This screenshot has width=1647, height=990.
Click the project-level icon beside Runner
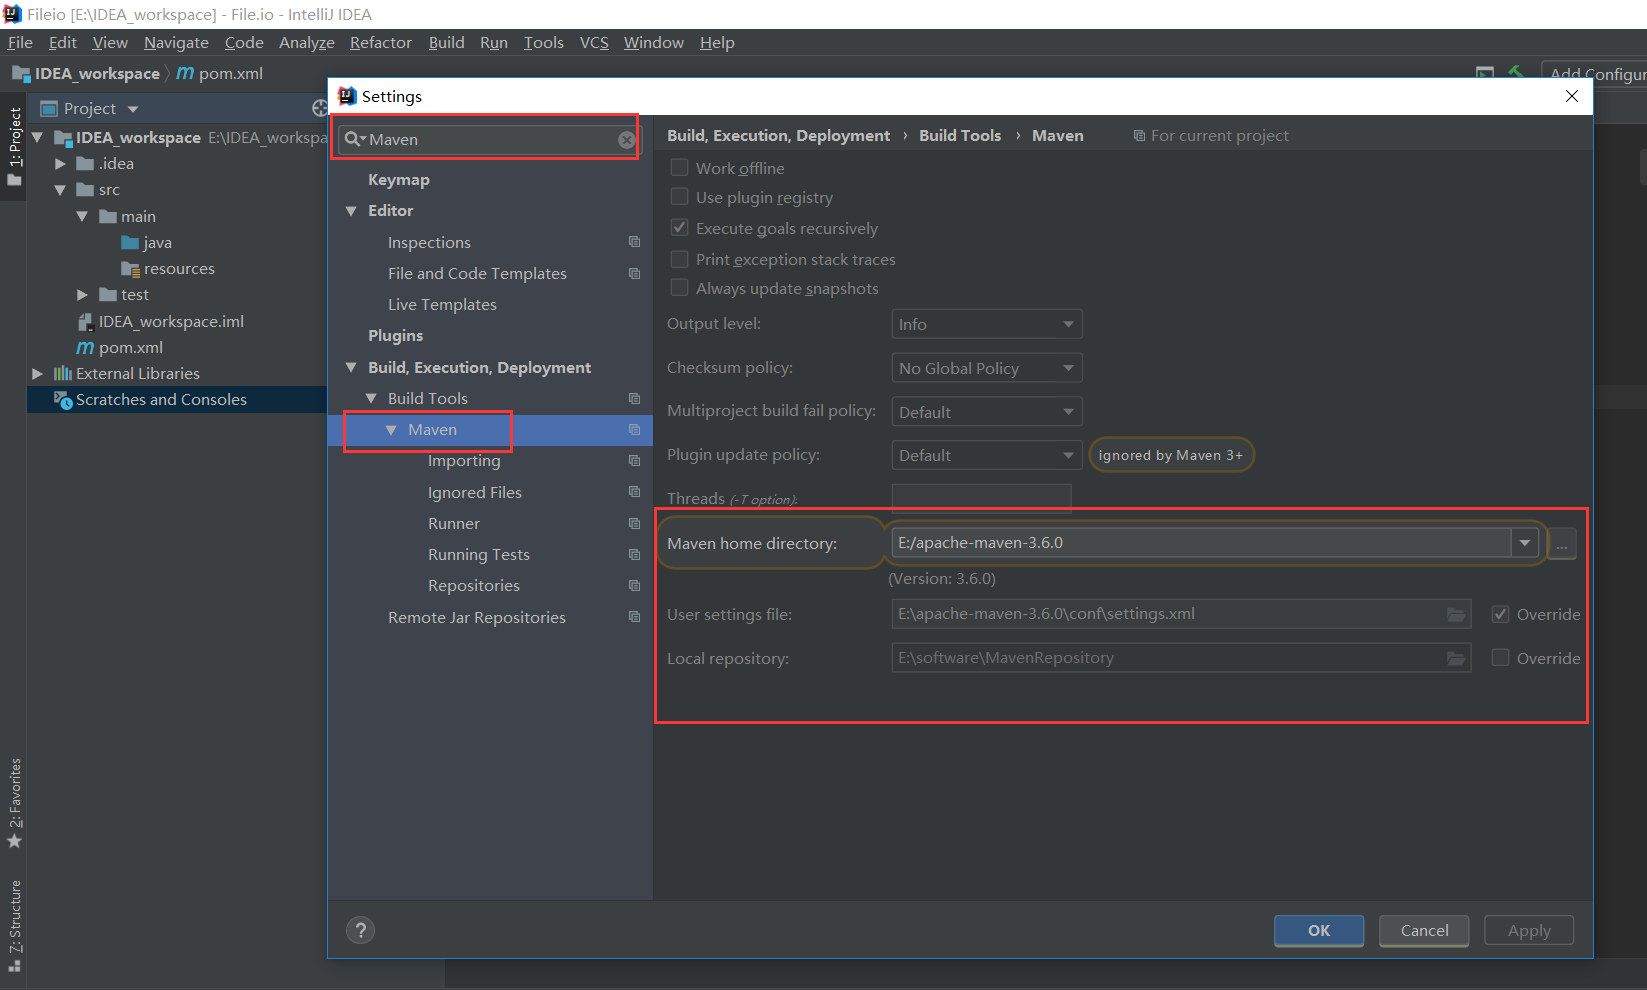[634, 523]
